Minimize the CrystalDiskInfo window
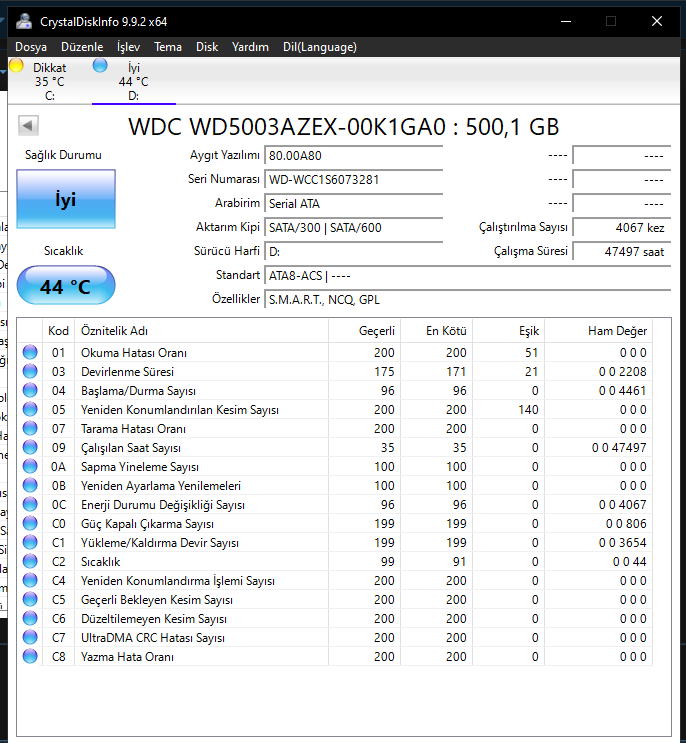The image size is (686, 743). click(x=566, y=21)
